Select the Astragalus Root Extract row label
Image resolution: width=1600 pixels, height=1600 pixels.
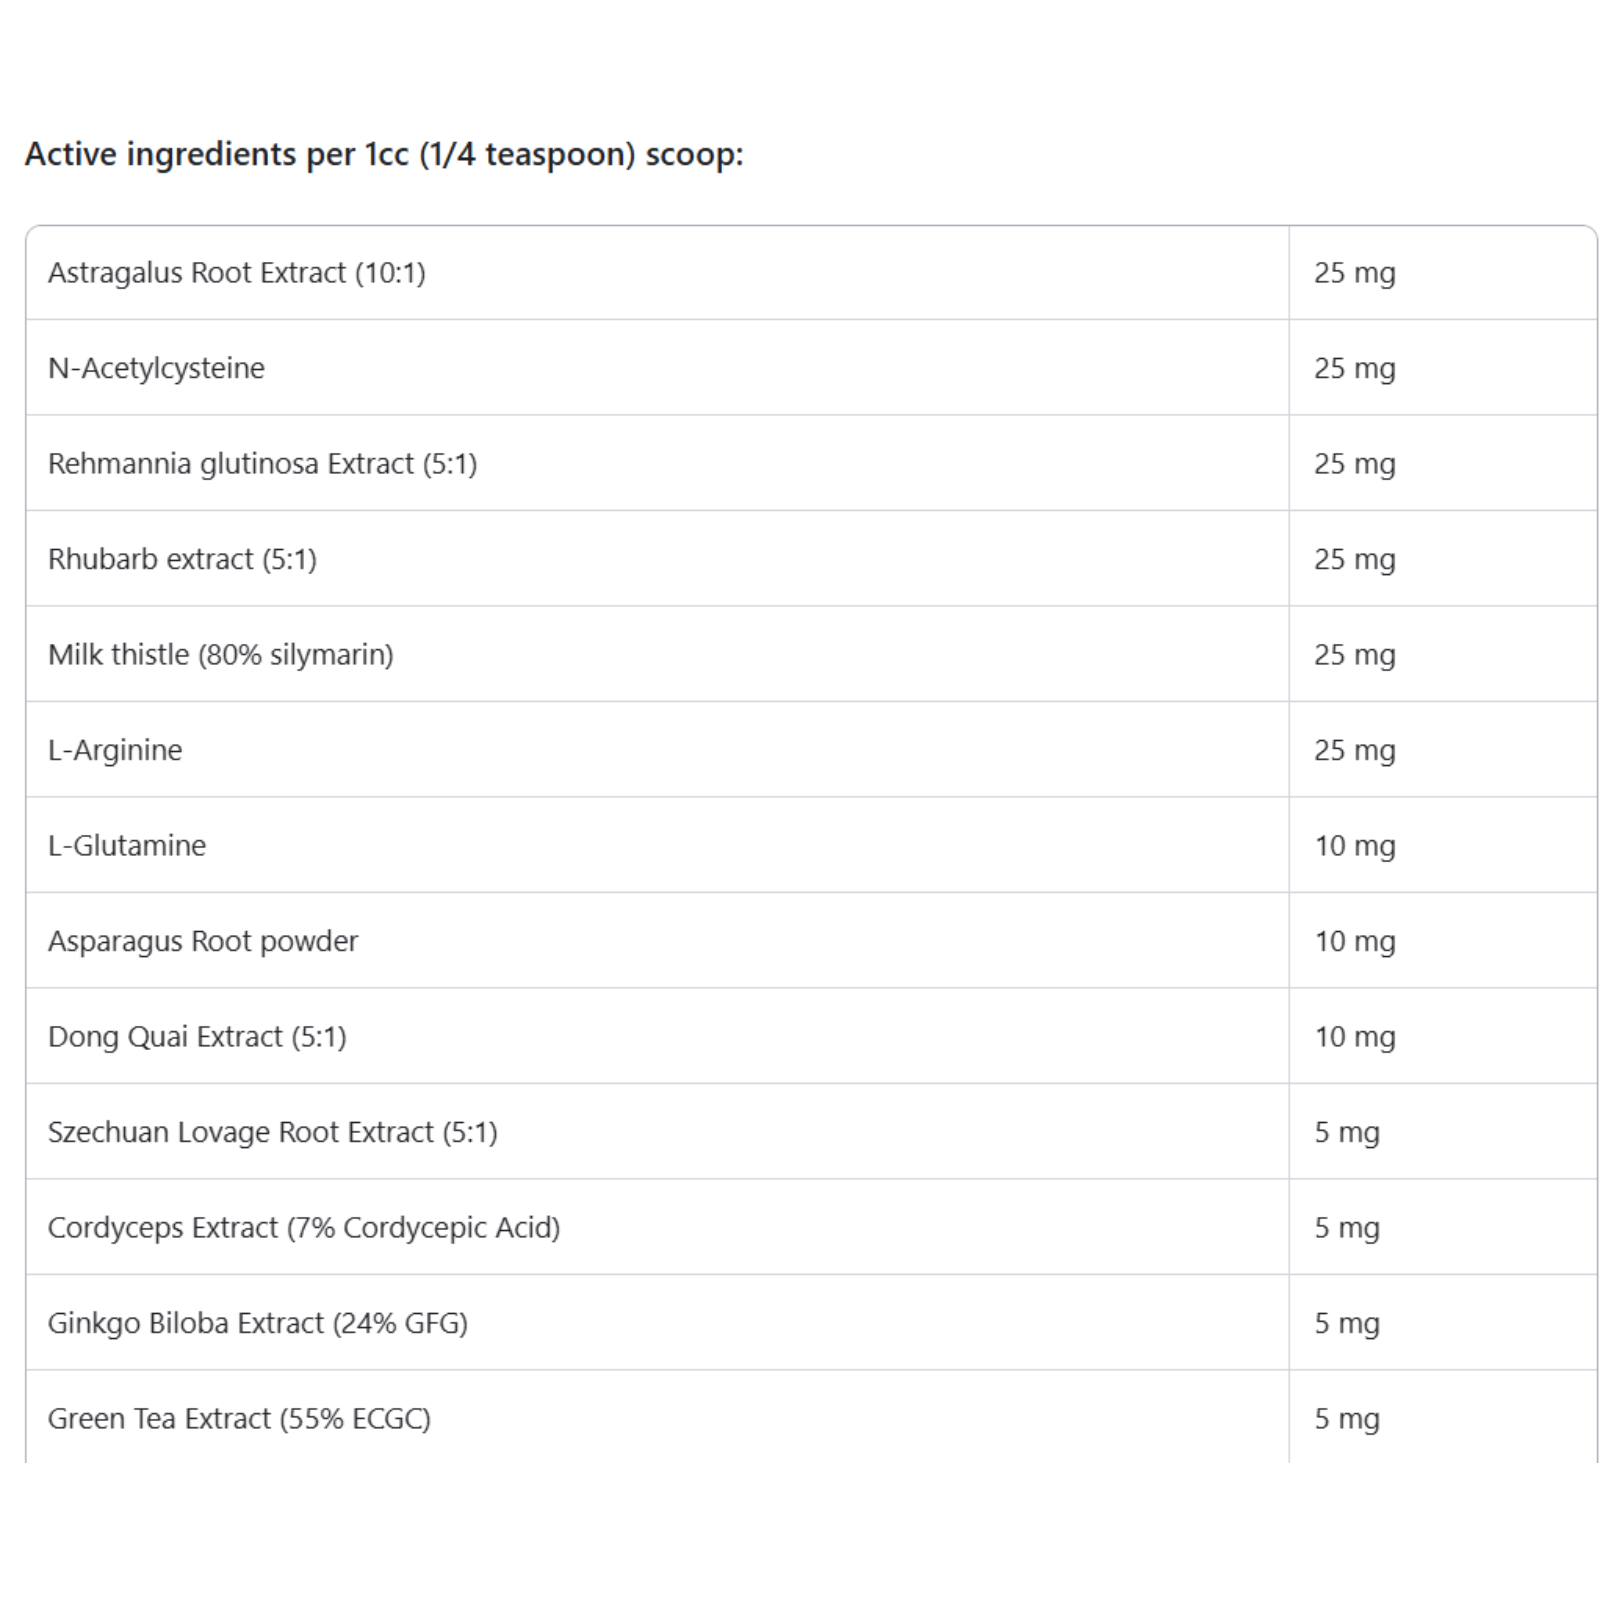pos(237,273)
